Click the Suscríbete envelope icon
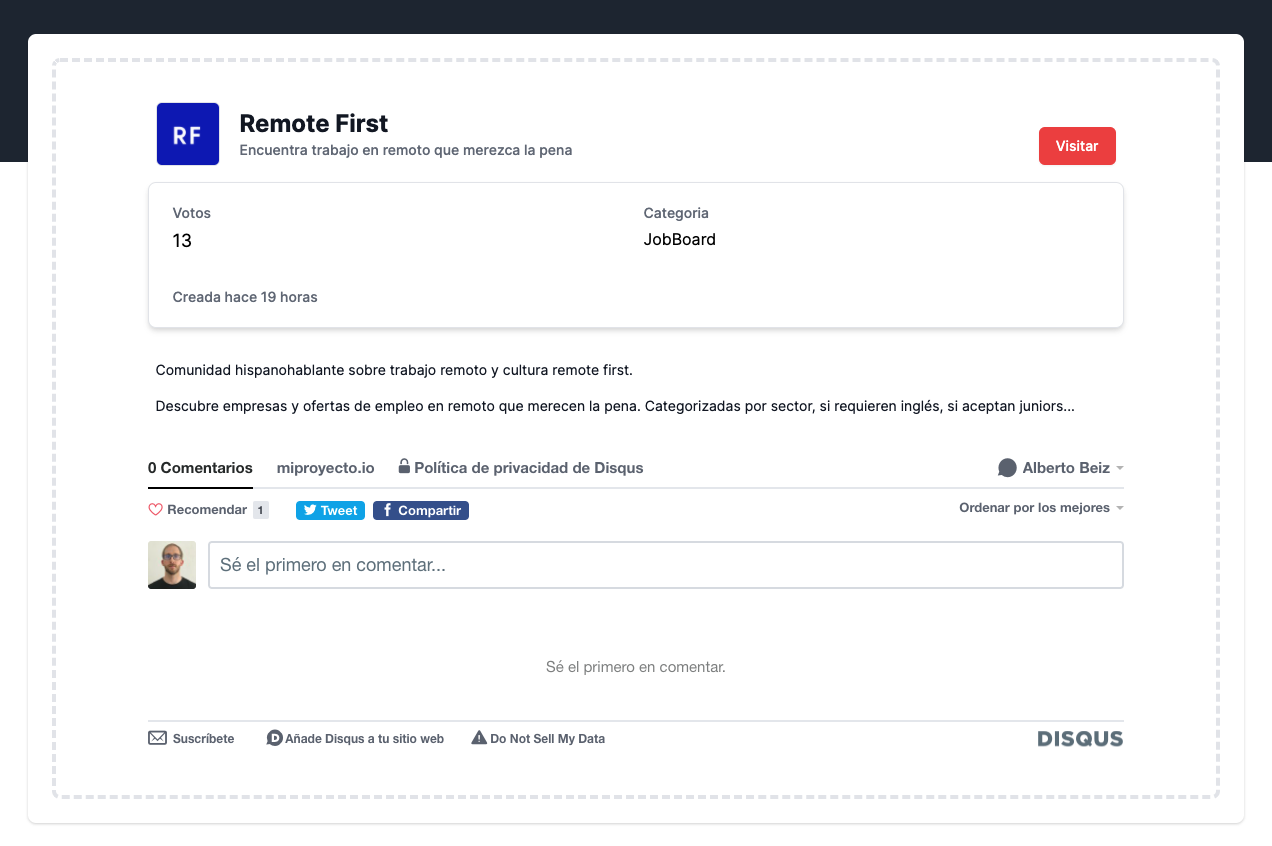Screen dimensions: 1272x846 coord(157,738)
